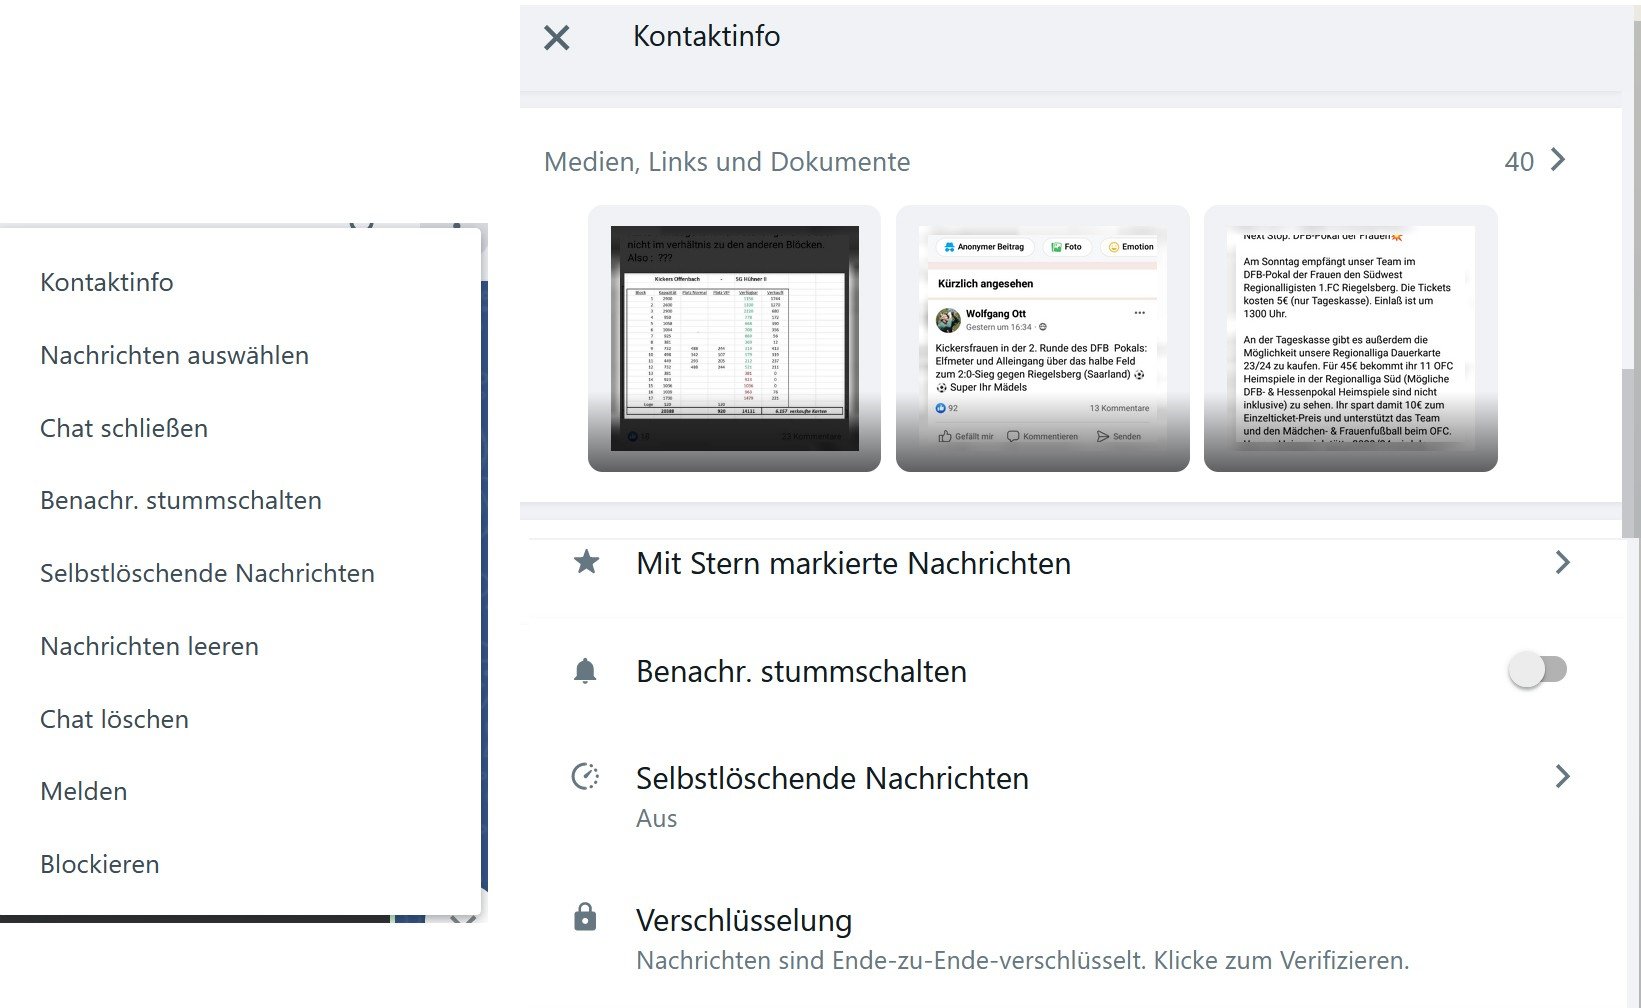Expand Mit Stern markierte Nachrichten chevron
This screenshot has height=1008, width=1641.
pos(1562,562)
